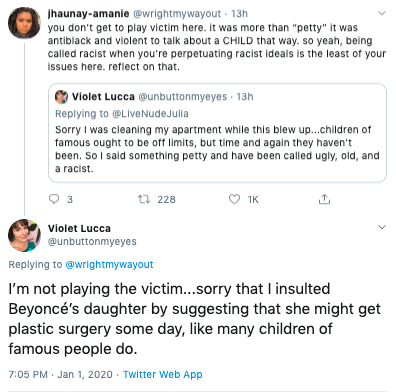The height and width of the screenshot is (392, 396).
Task: Click the 7:05 PM Jan 1, 2020 timestamp
Action: 60,374
